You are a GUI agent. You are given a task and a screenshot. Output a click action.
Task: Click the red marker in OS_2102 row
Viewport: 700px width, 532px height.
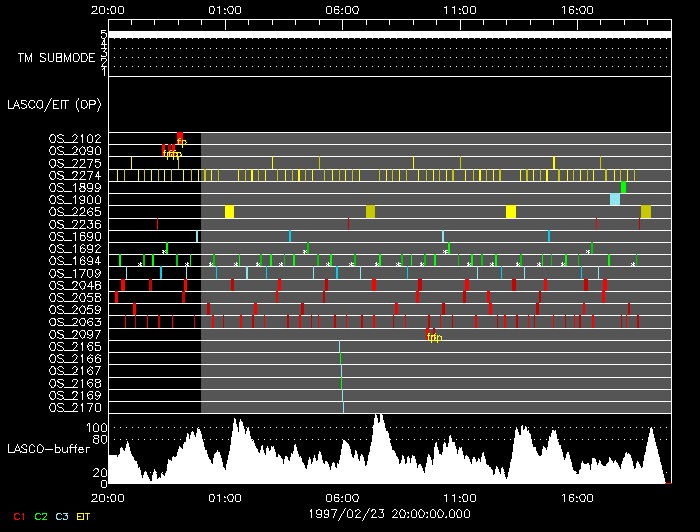point(180,137)
